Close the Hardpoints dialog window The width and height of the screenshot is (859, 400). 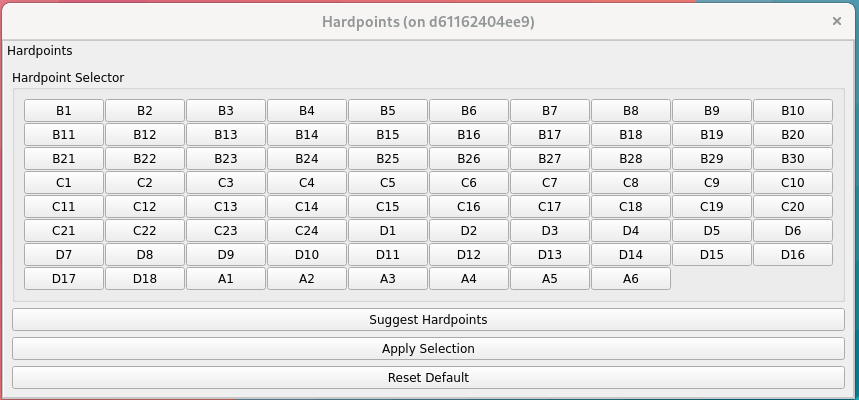coord(836,21)
